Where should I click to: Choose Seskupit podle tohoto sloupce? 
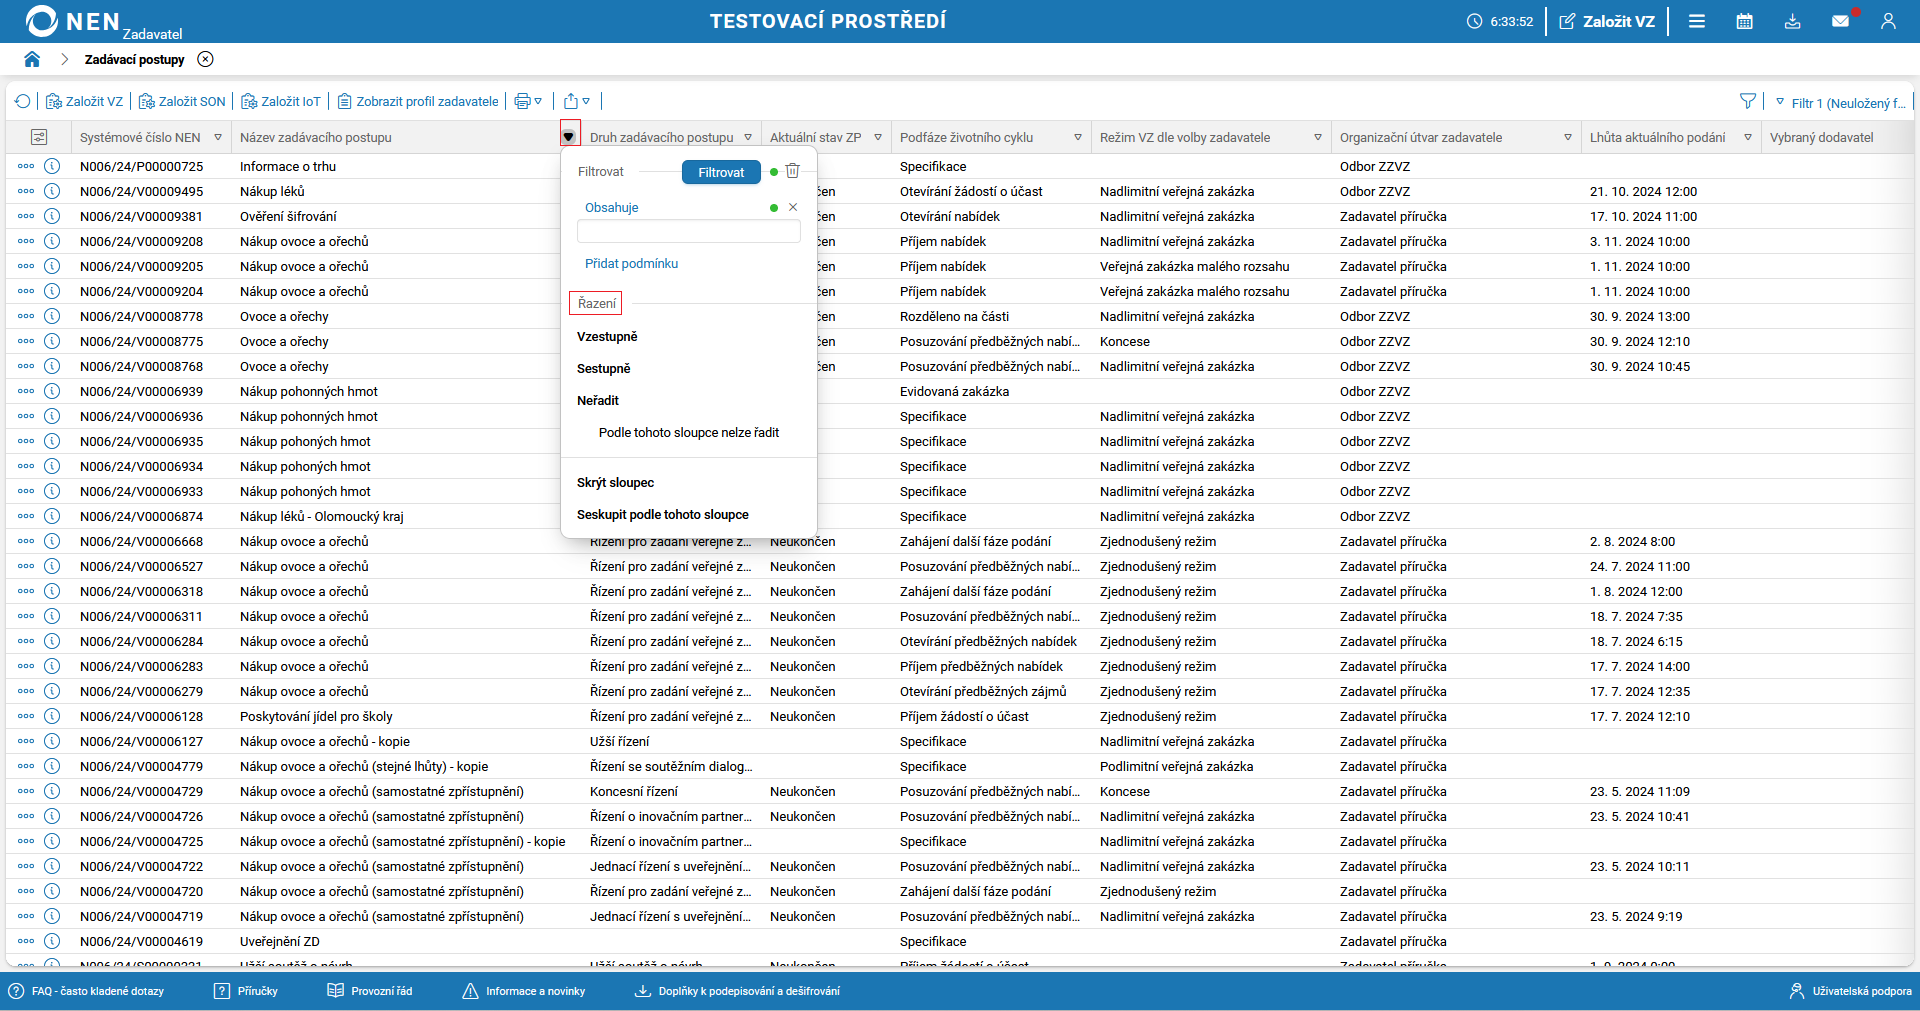click(x=662, y=515)
